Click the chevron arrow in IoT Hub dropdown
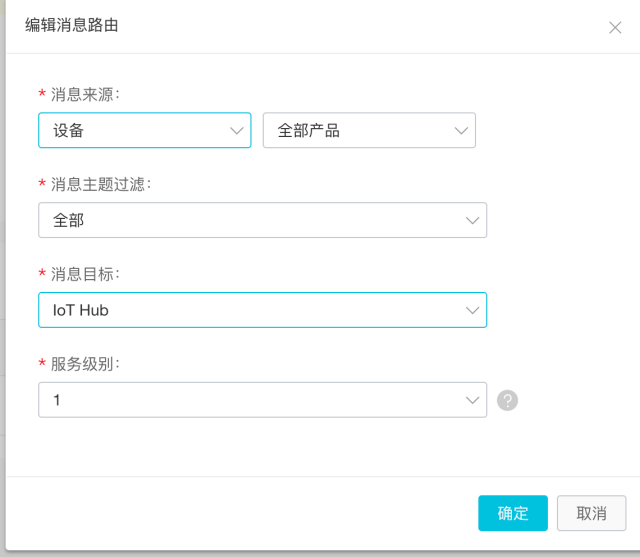 [x=472, y=310]
